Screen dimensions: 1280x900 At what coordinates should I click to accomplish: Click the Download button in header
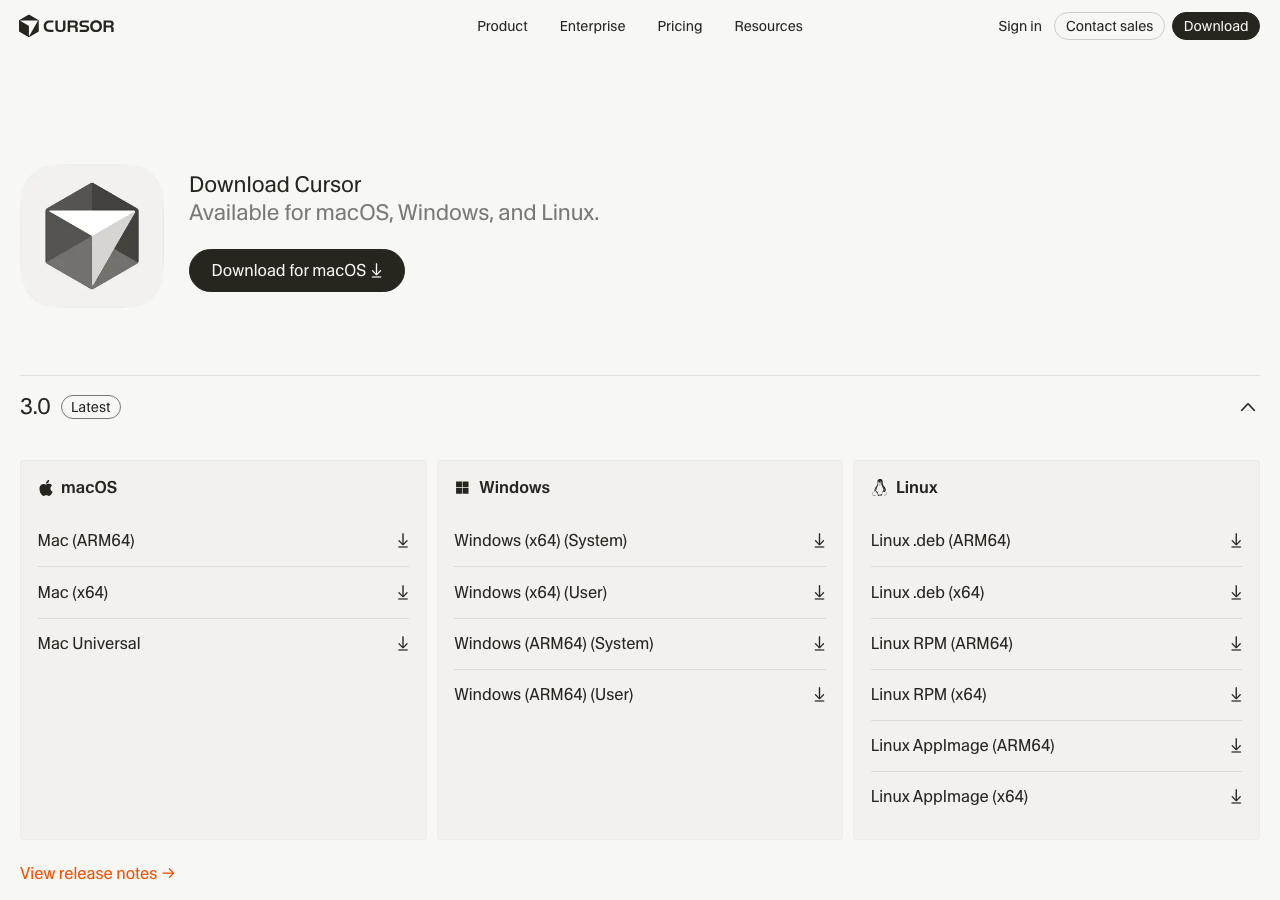point(1215,26)
